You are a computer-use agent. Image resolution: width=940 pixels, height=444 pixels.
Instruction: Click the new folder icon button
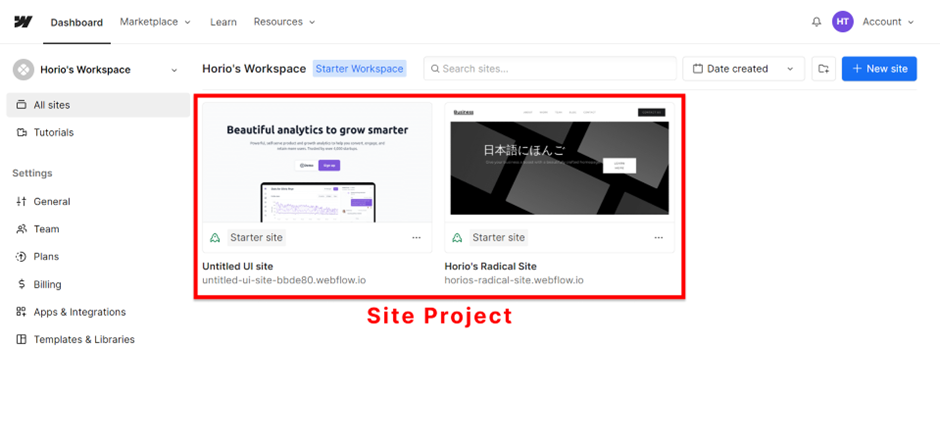click(824, 69)
